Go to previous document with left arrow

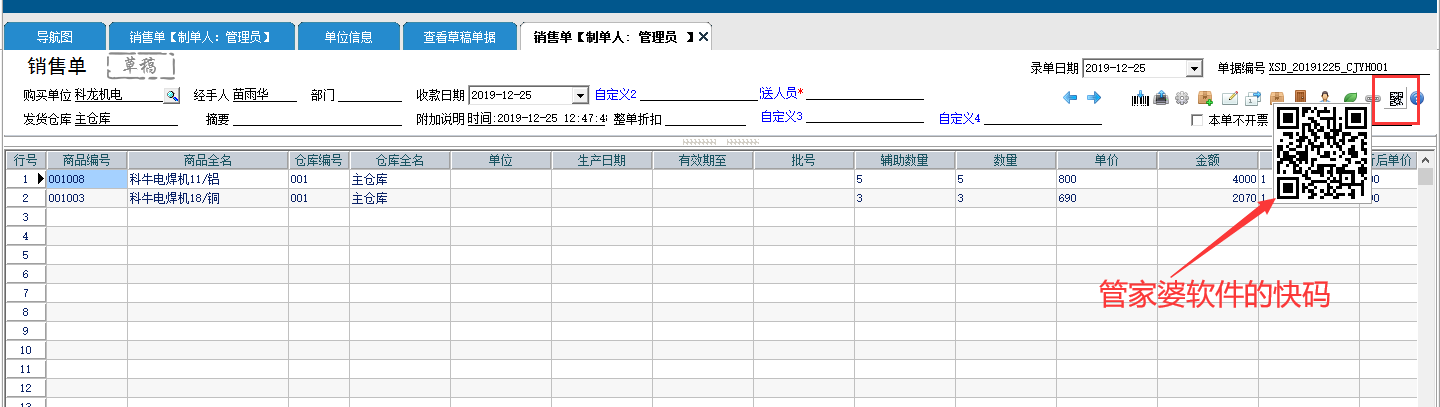click(x=1070, y=98)
